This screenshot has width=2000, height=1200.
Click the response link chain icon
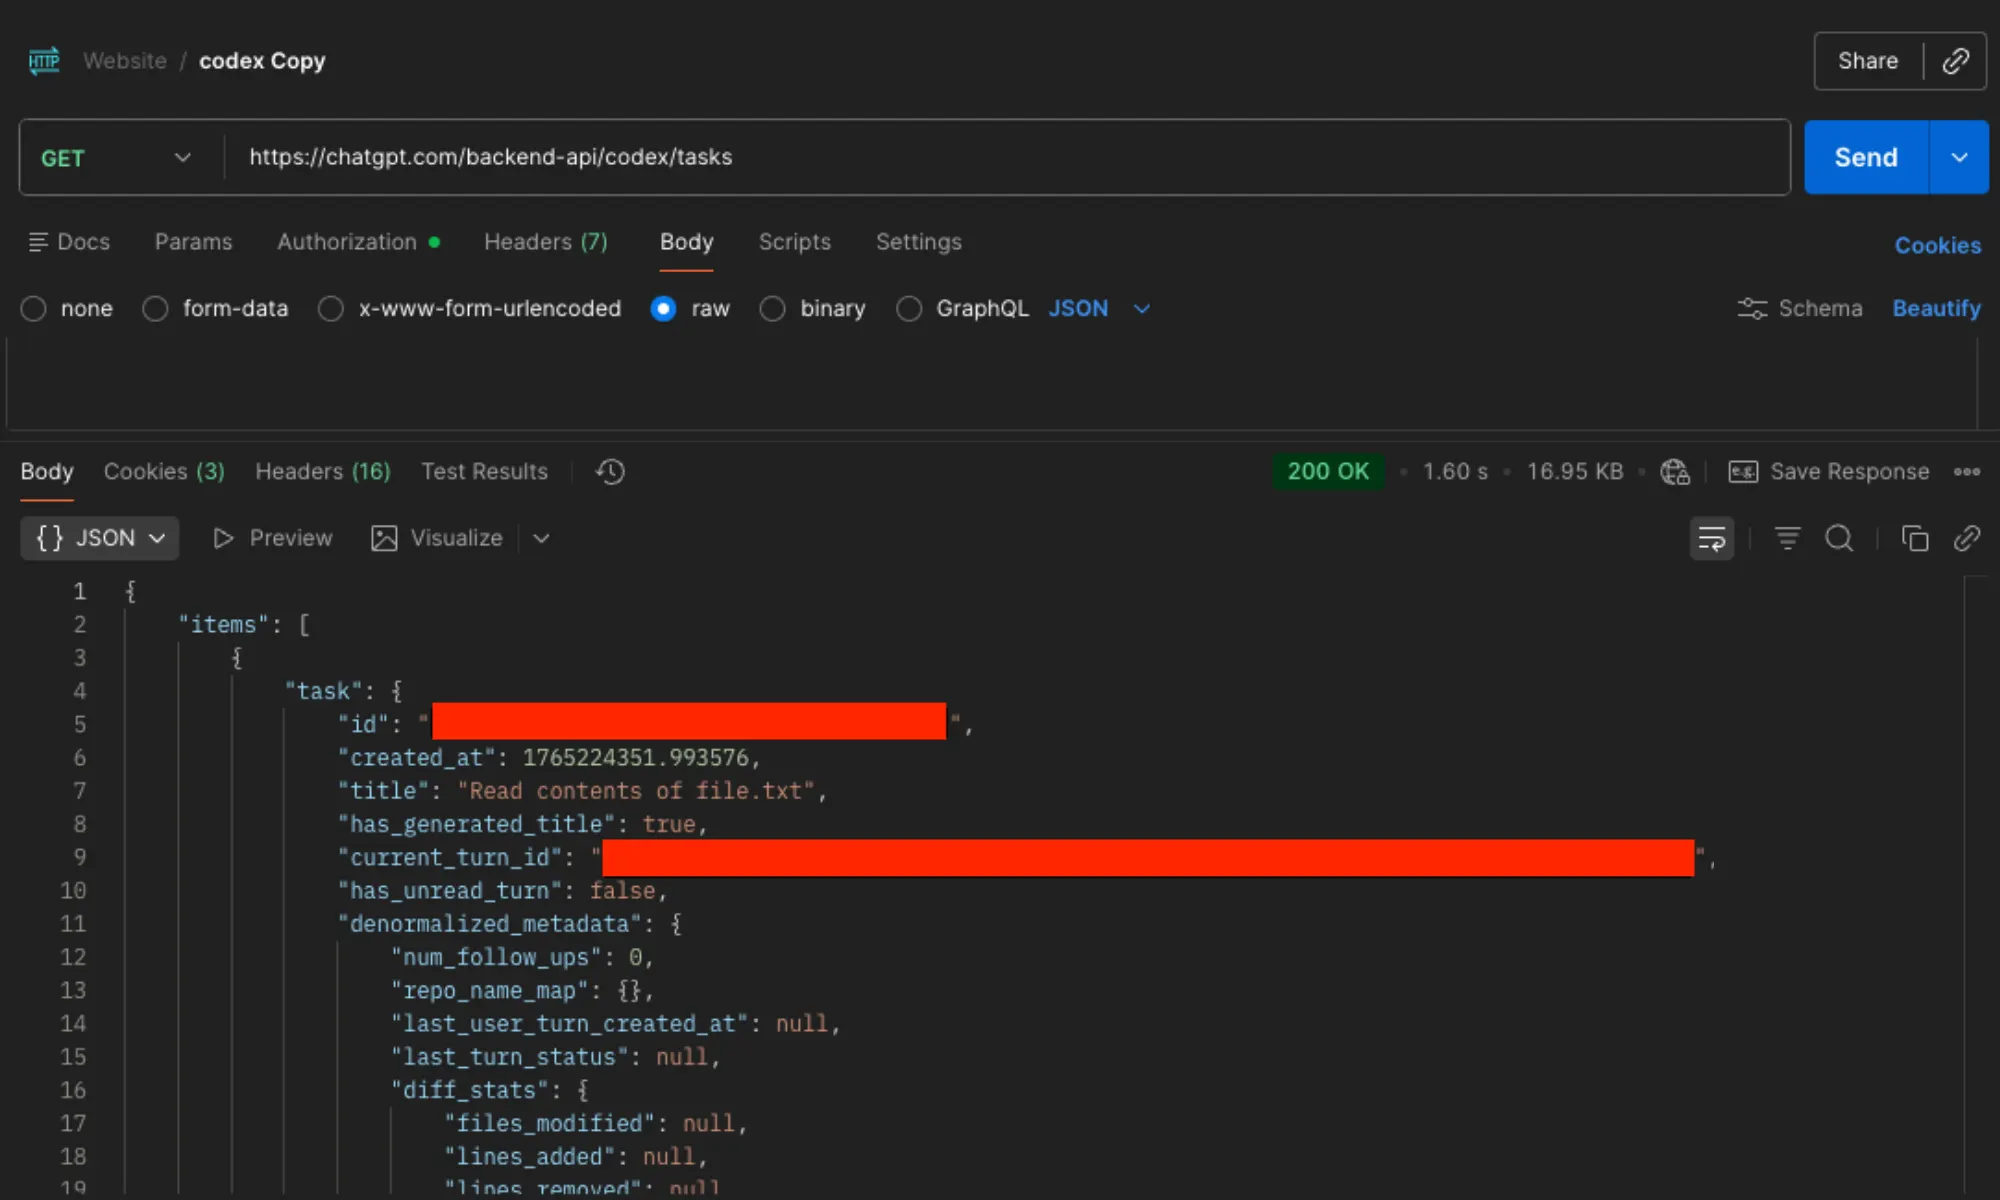[x=1967, y=538]
